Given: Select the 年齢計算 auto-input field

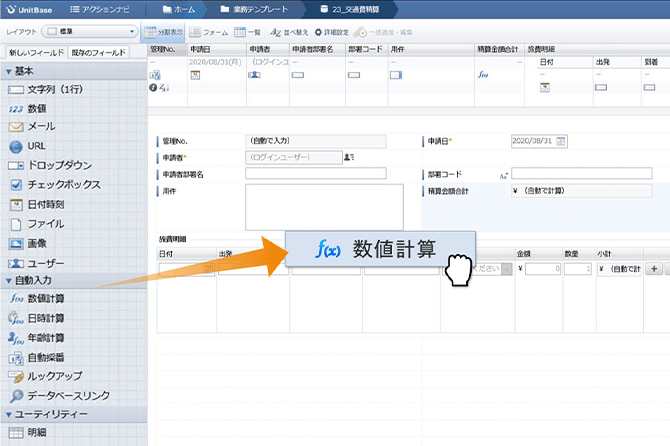Looking at the screenshot, I should point(37,338).
